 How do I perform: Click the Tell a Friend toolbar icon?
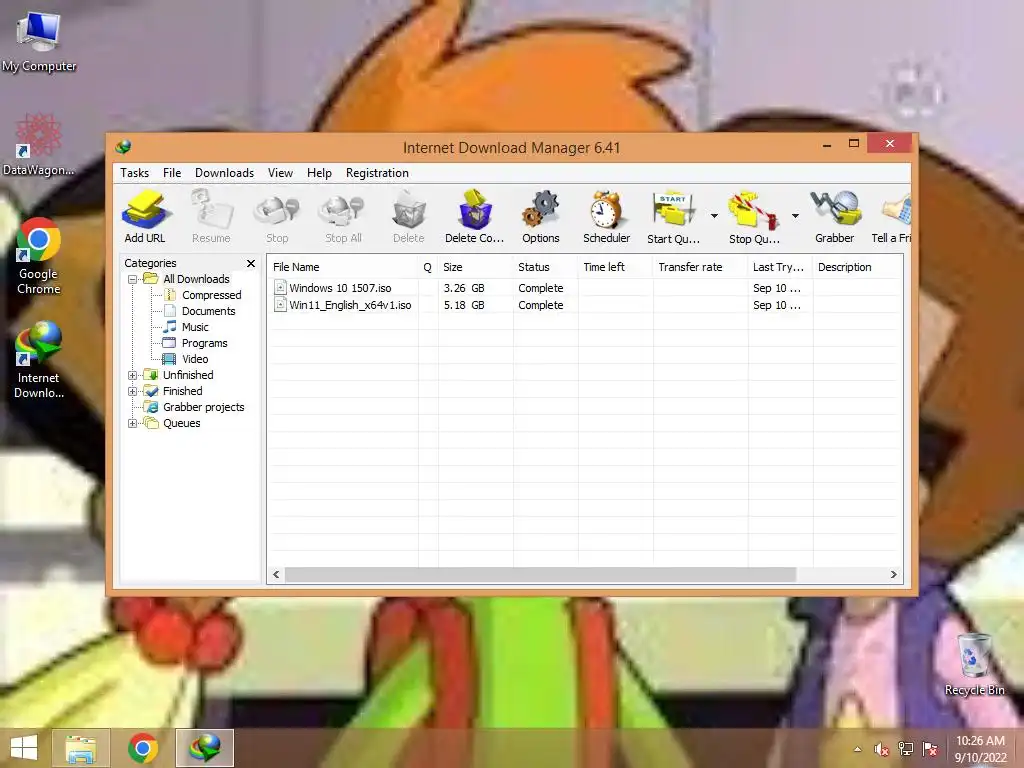coord(892,217)
